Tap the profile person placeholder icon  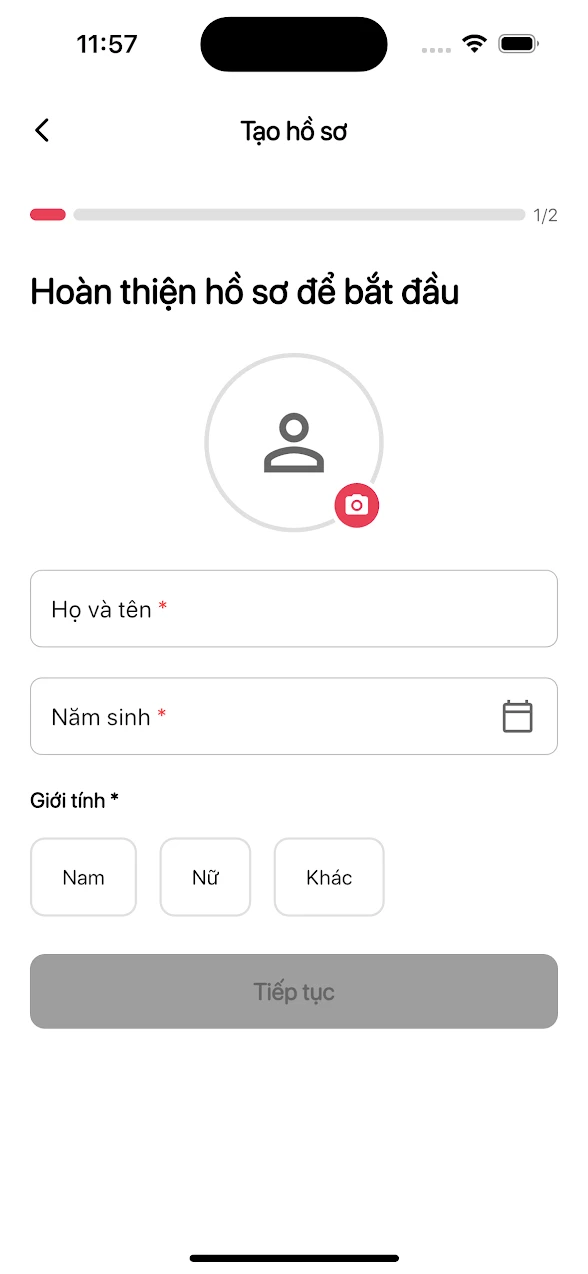point(293,441)
